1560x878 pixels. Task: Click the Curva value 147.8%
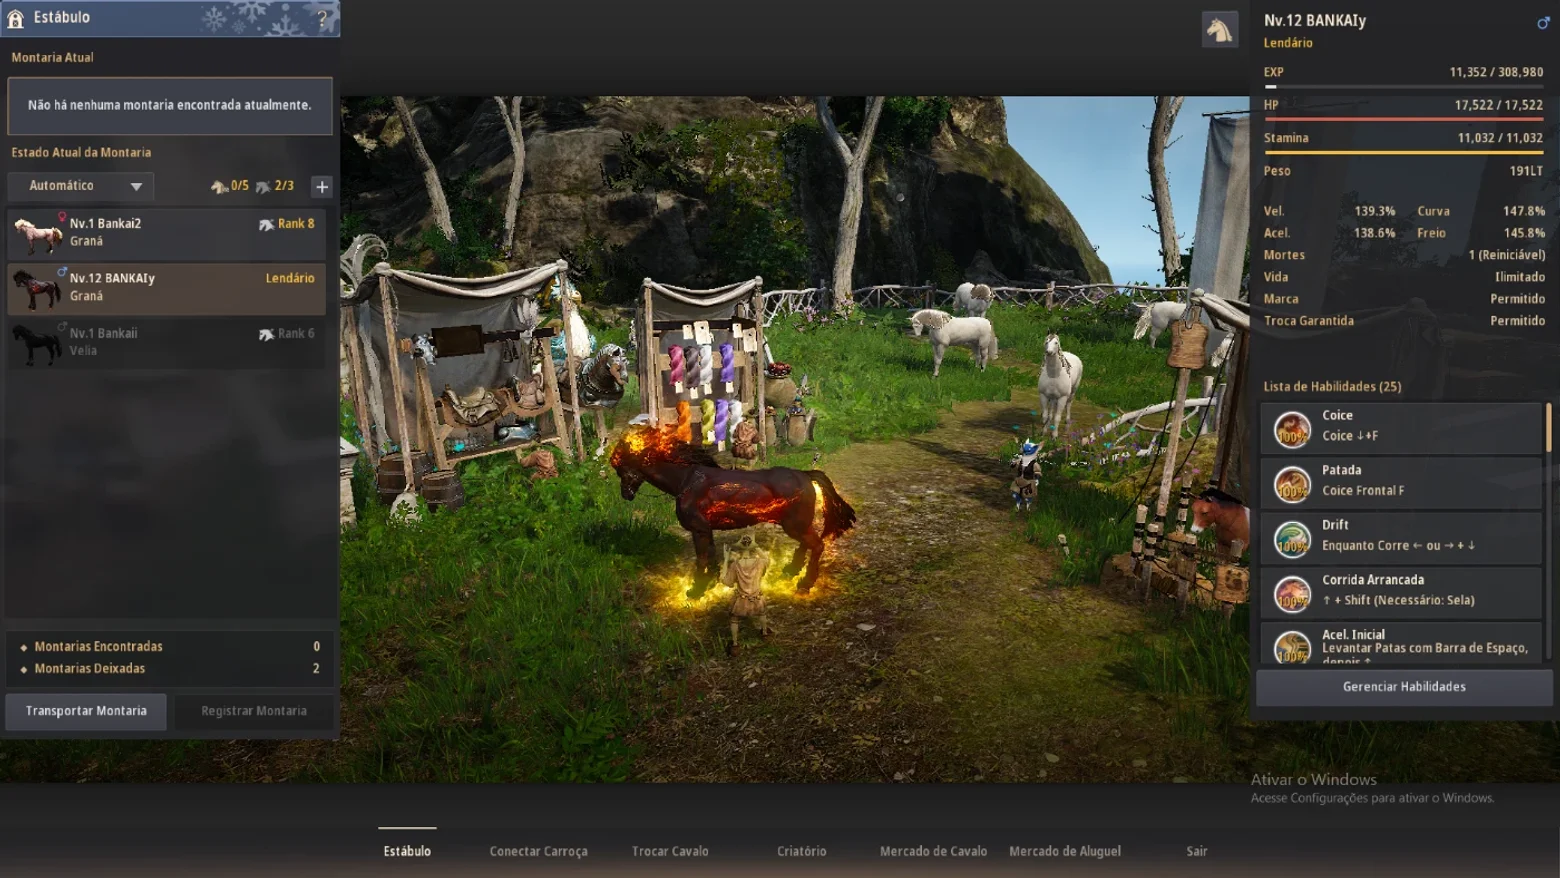click(1524, 212)
